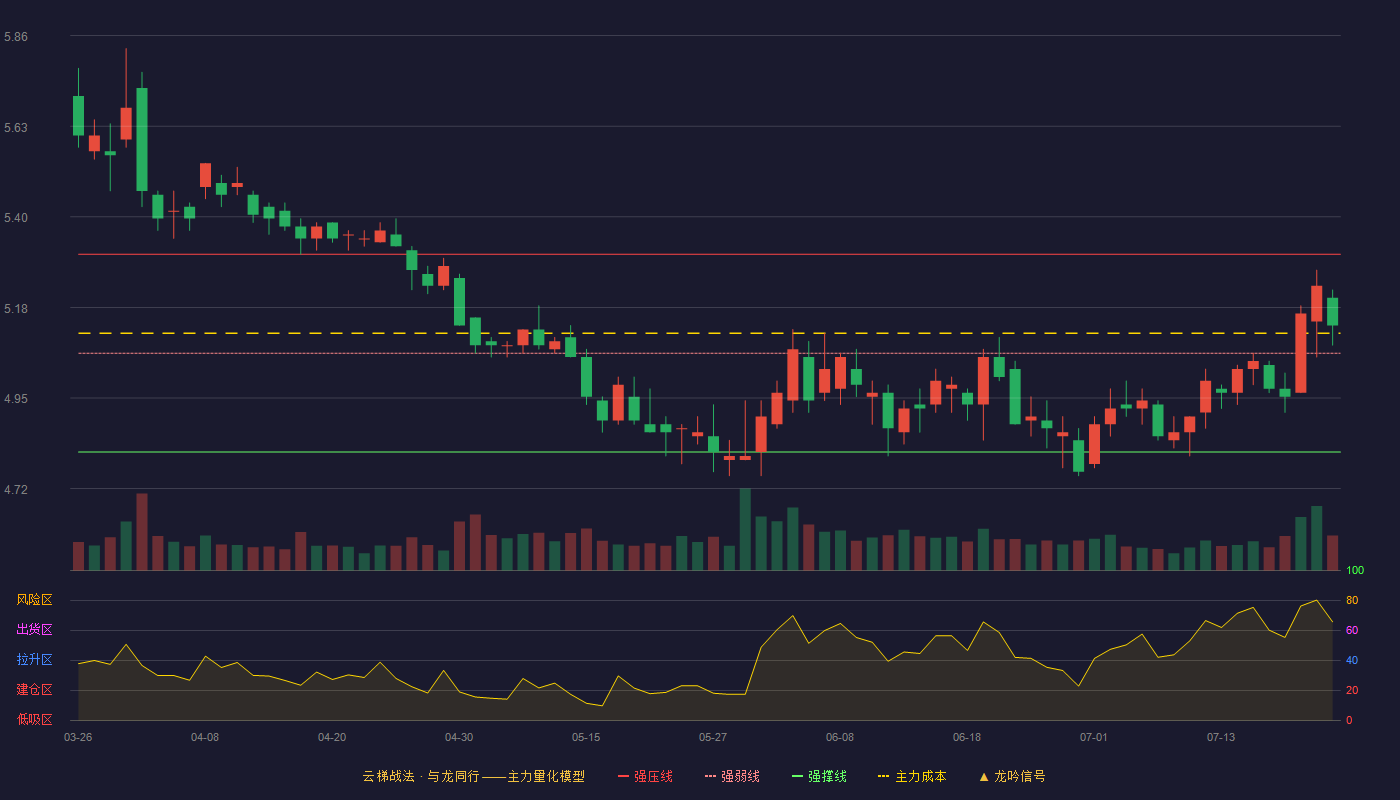This screenshot has height=800, width=1400.
Task: Toggle the 主力成本 legend entry
Action: point(912,776)
